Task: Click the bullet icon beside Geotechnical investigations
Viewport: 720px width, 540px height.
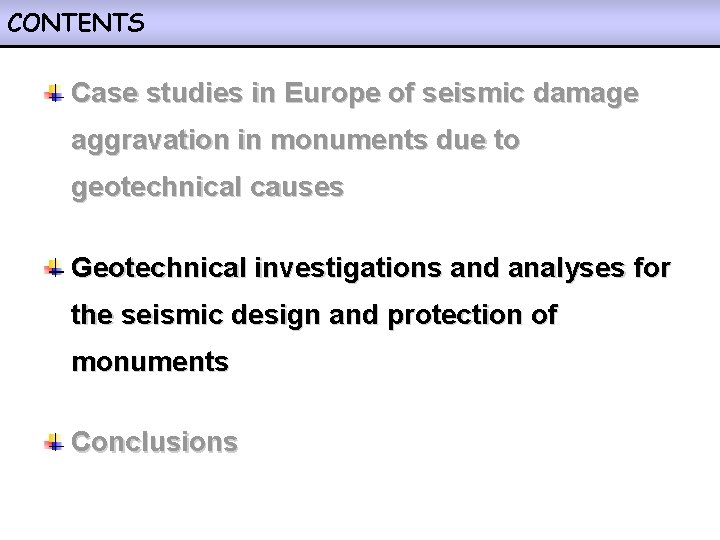Action: (x=54, y=268)
